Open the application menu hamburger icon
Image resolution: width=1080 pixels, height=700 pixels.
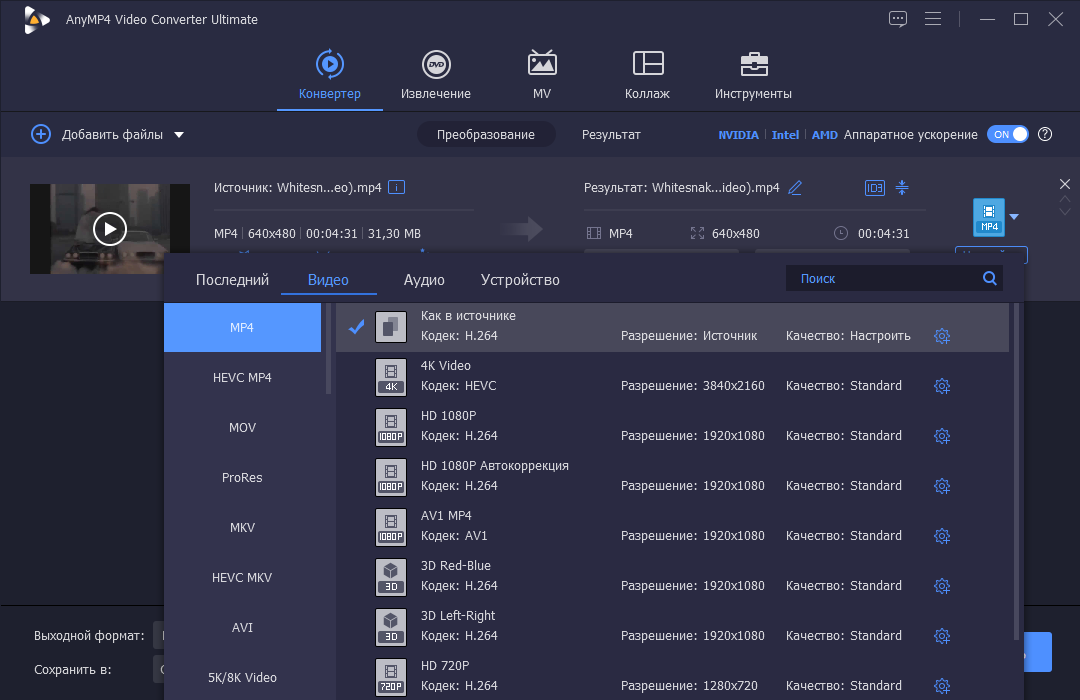933,19
